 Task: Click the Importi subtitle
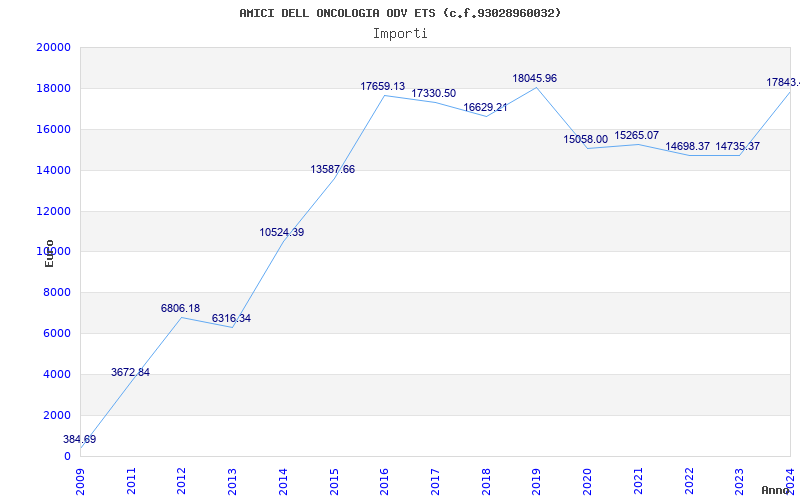(x=400, y=34)
